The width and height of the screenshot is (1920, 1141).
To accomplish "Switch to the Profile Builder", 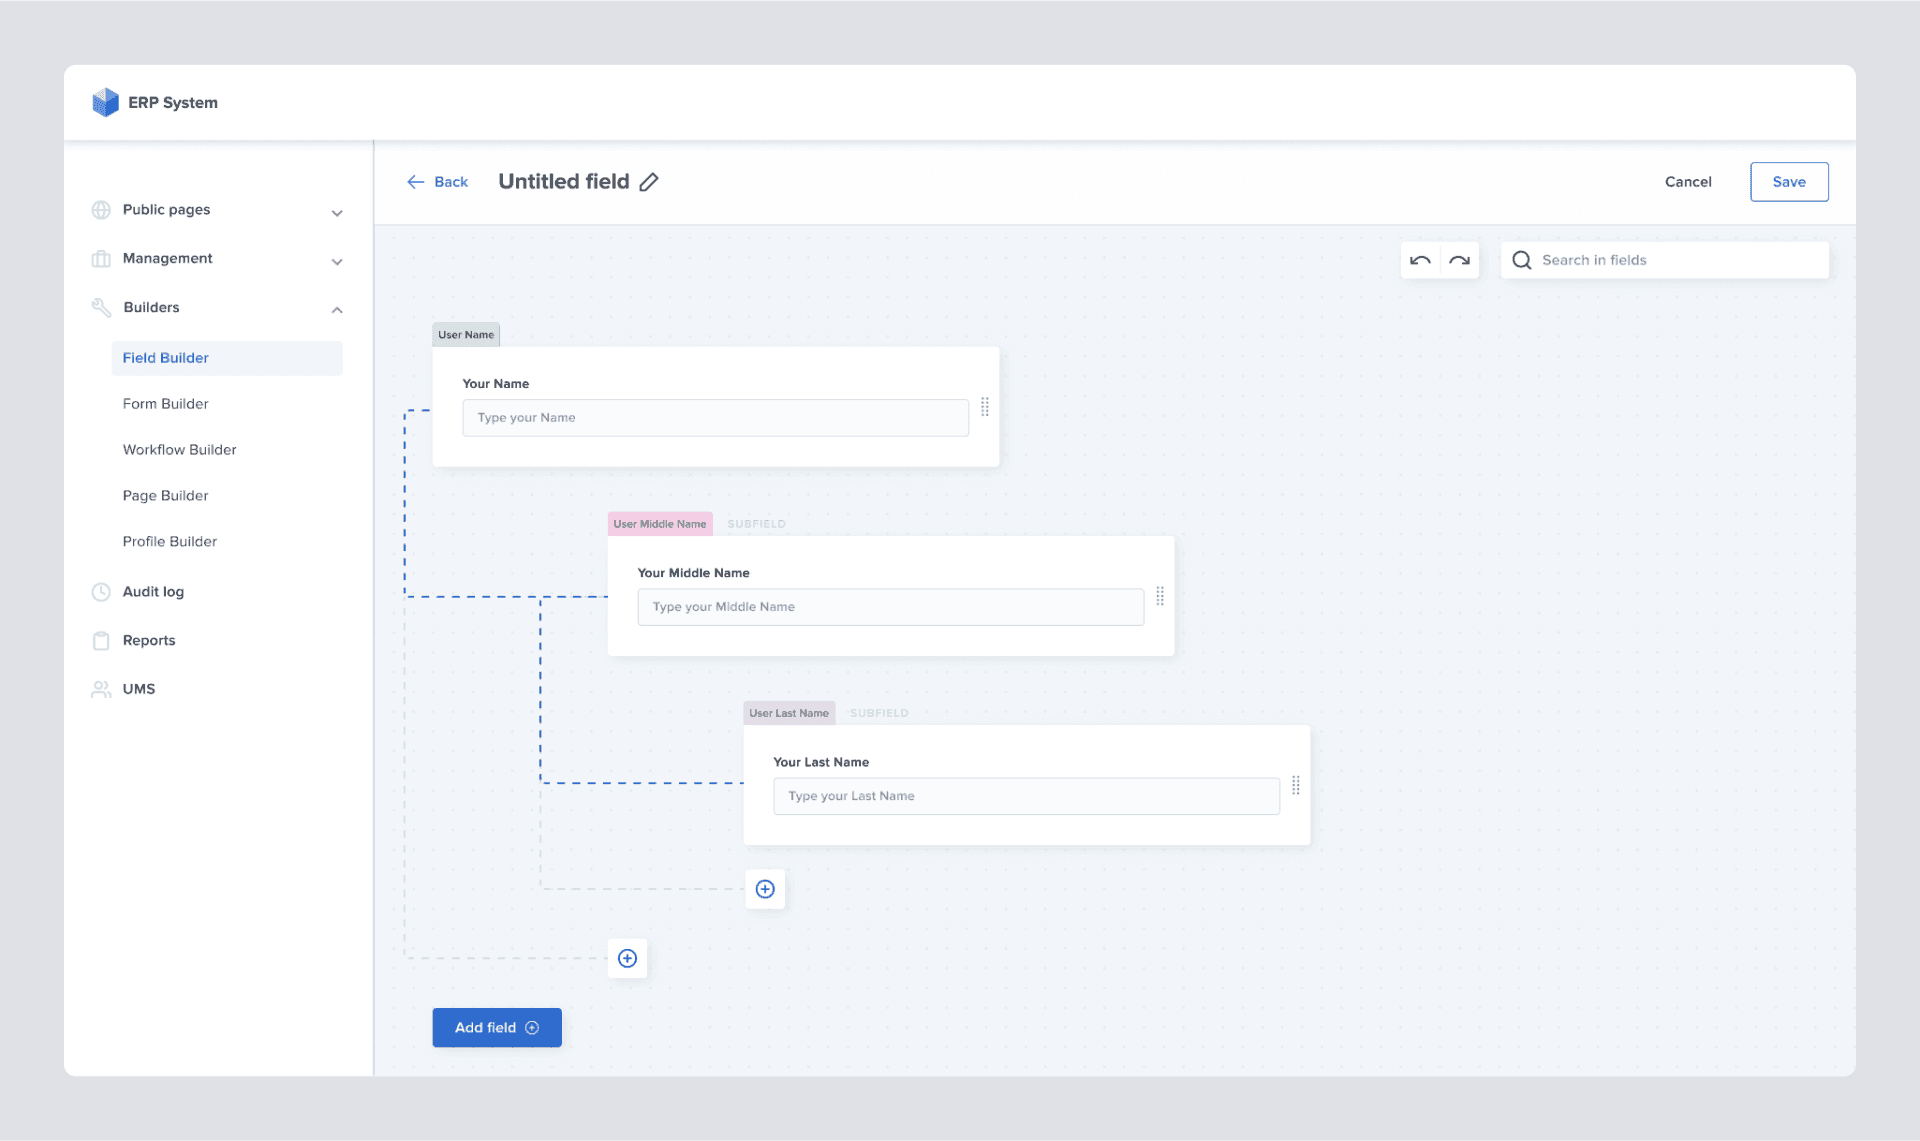I will pyautogui.click(x=169, y=541).
